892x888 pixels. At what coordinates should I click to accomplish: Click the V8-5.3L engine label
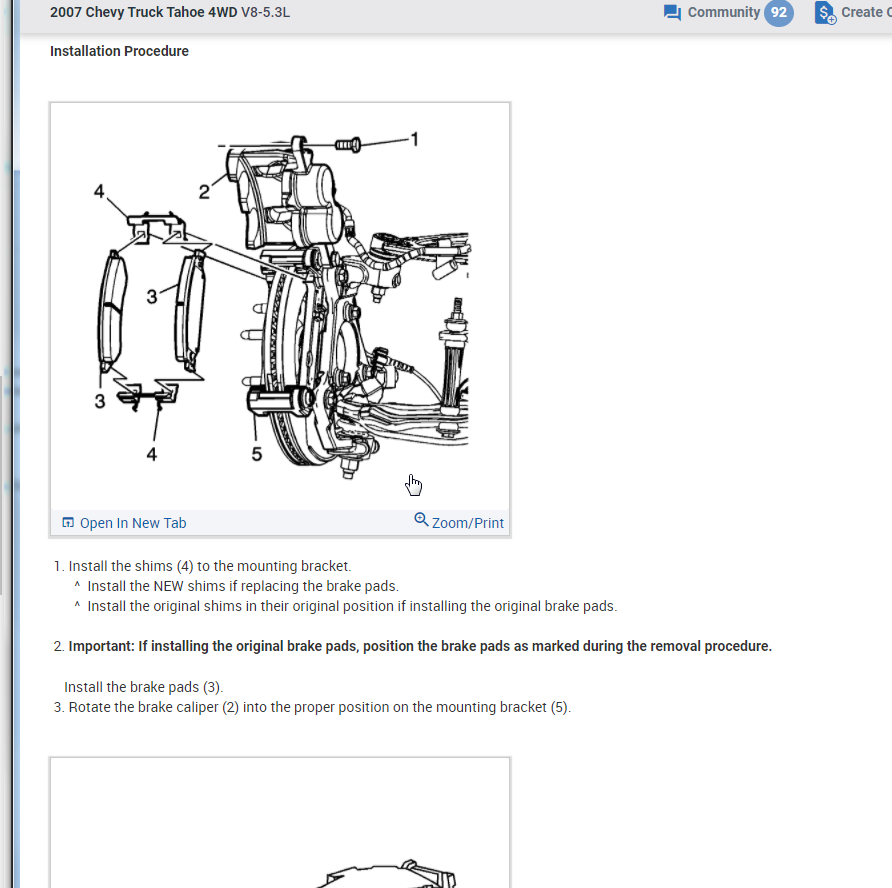(x=265, y=13)
